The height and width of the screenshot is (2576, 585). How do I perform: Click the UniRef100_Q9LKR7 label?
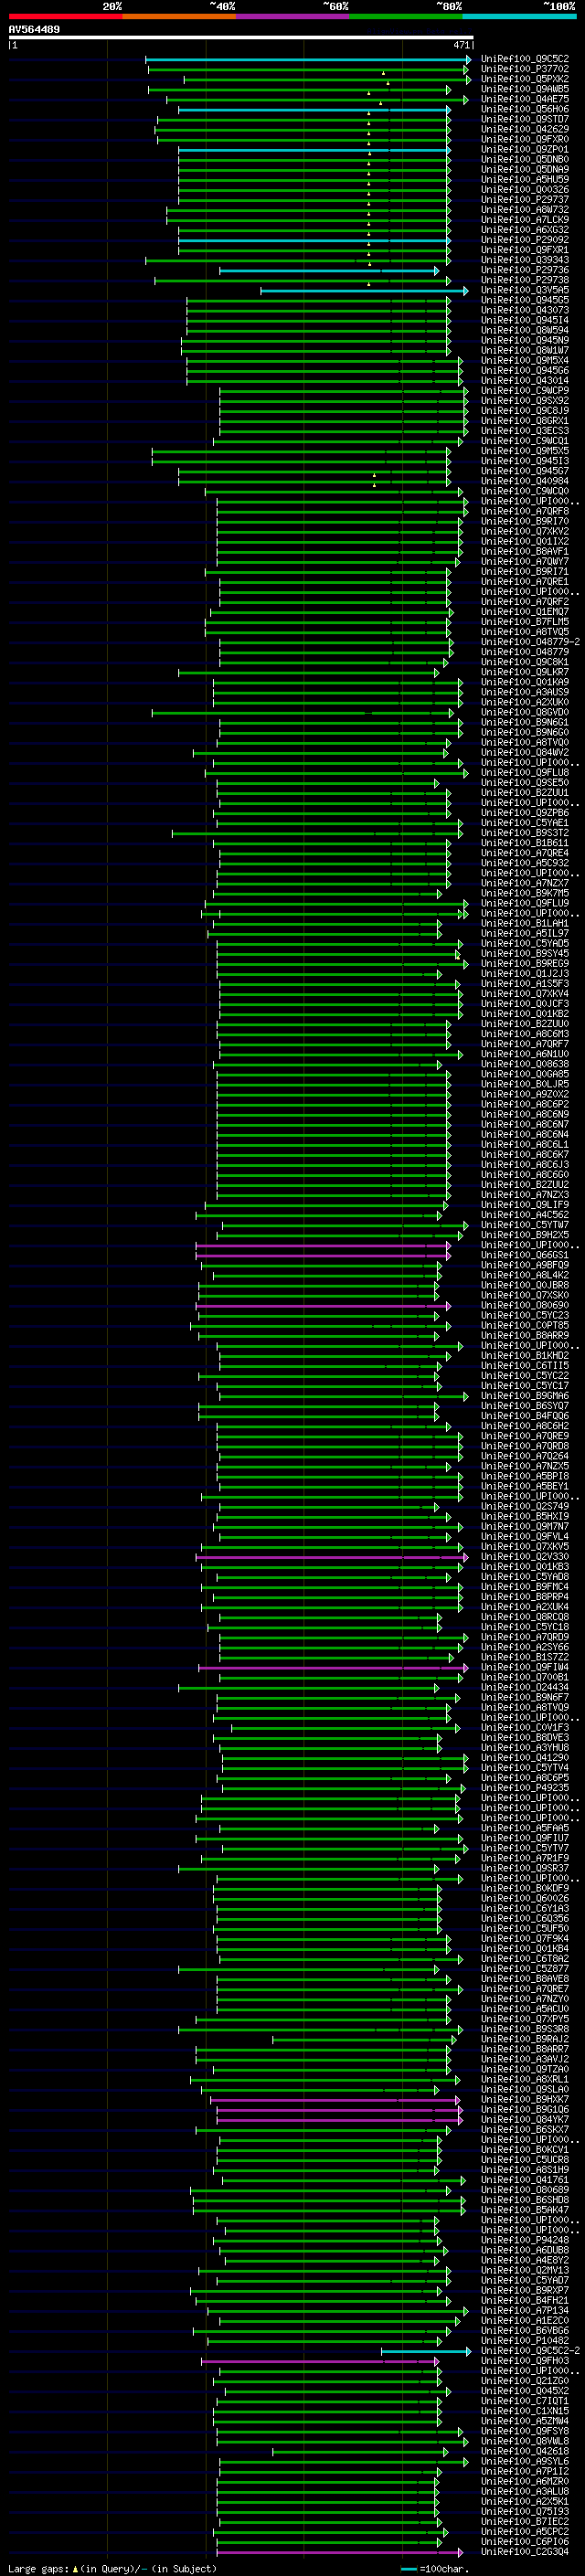pos(525,672)
